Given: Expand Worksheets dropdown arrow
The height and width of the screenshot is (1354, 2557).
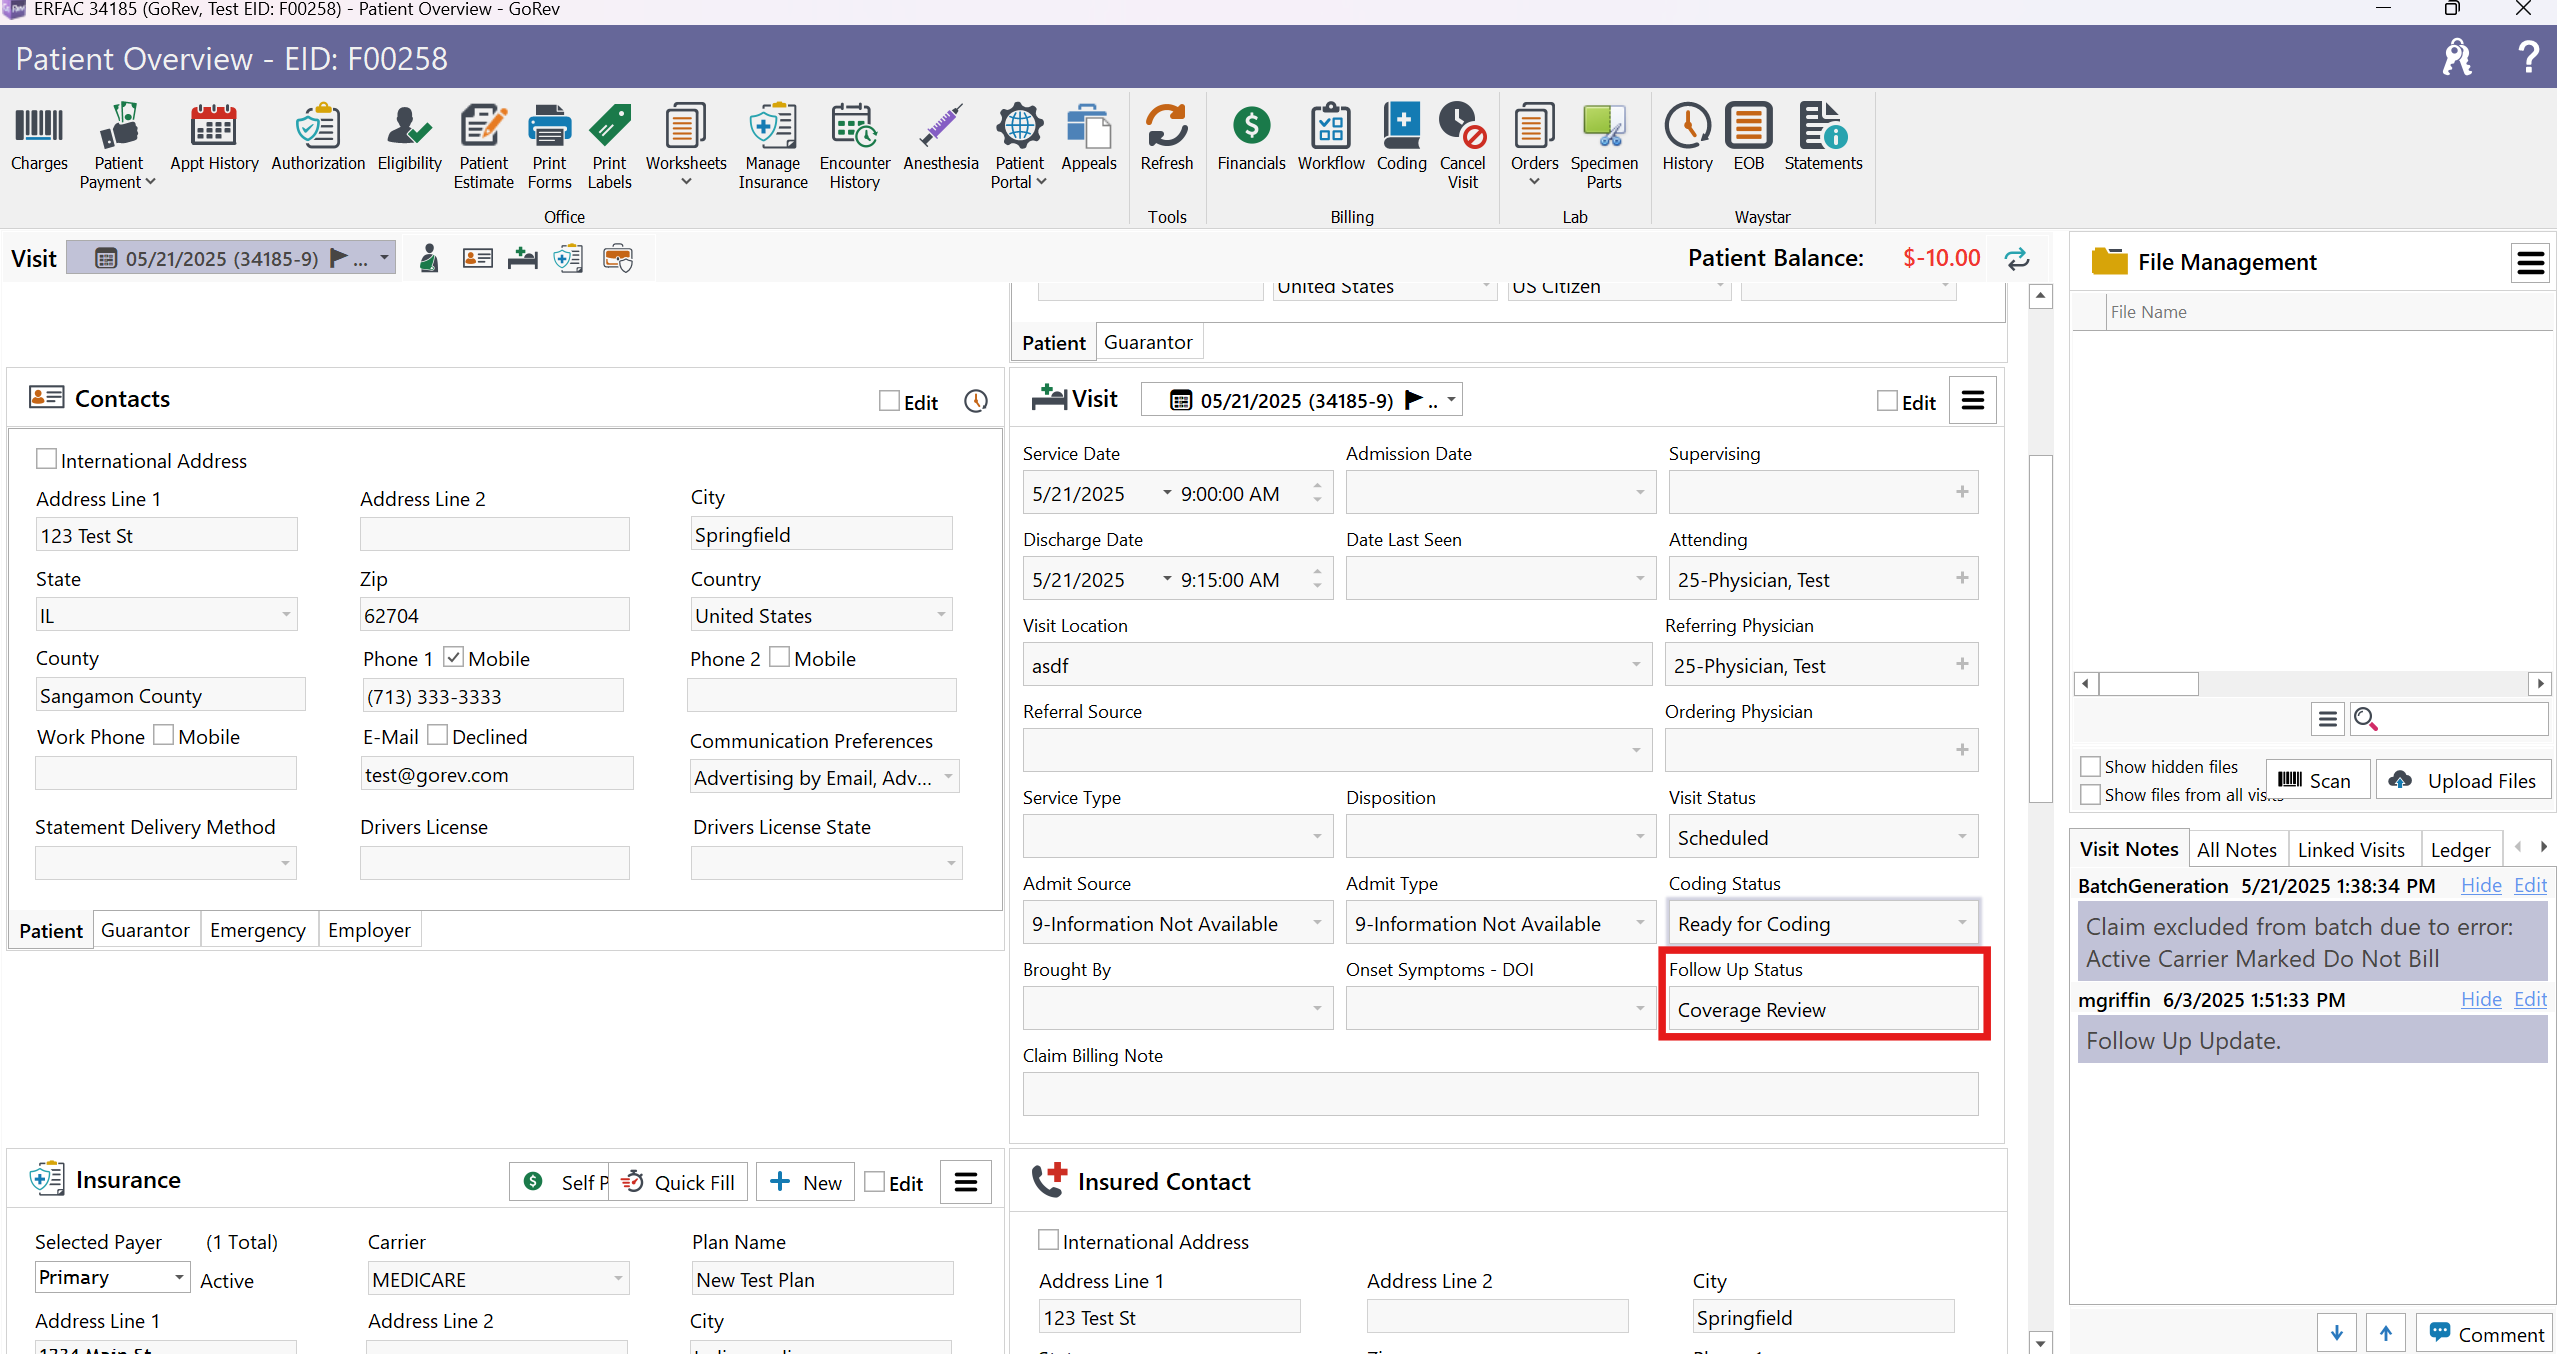Looking at the screenshot, I should point(686,182).
